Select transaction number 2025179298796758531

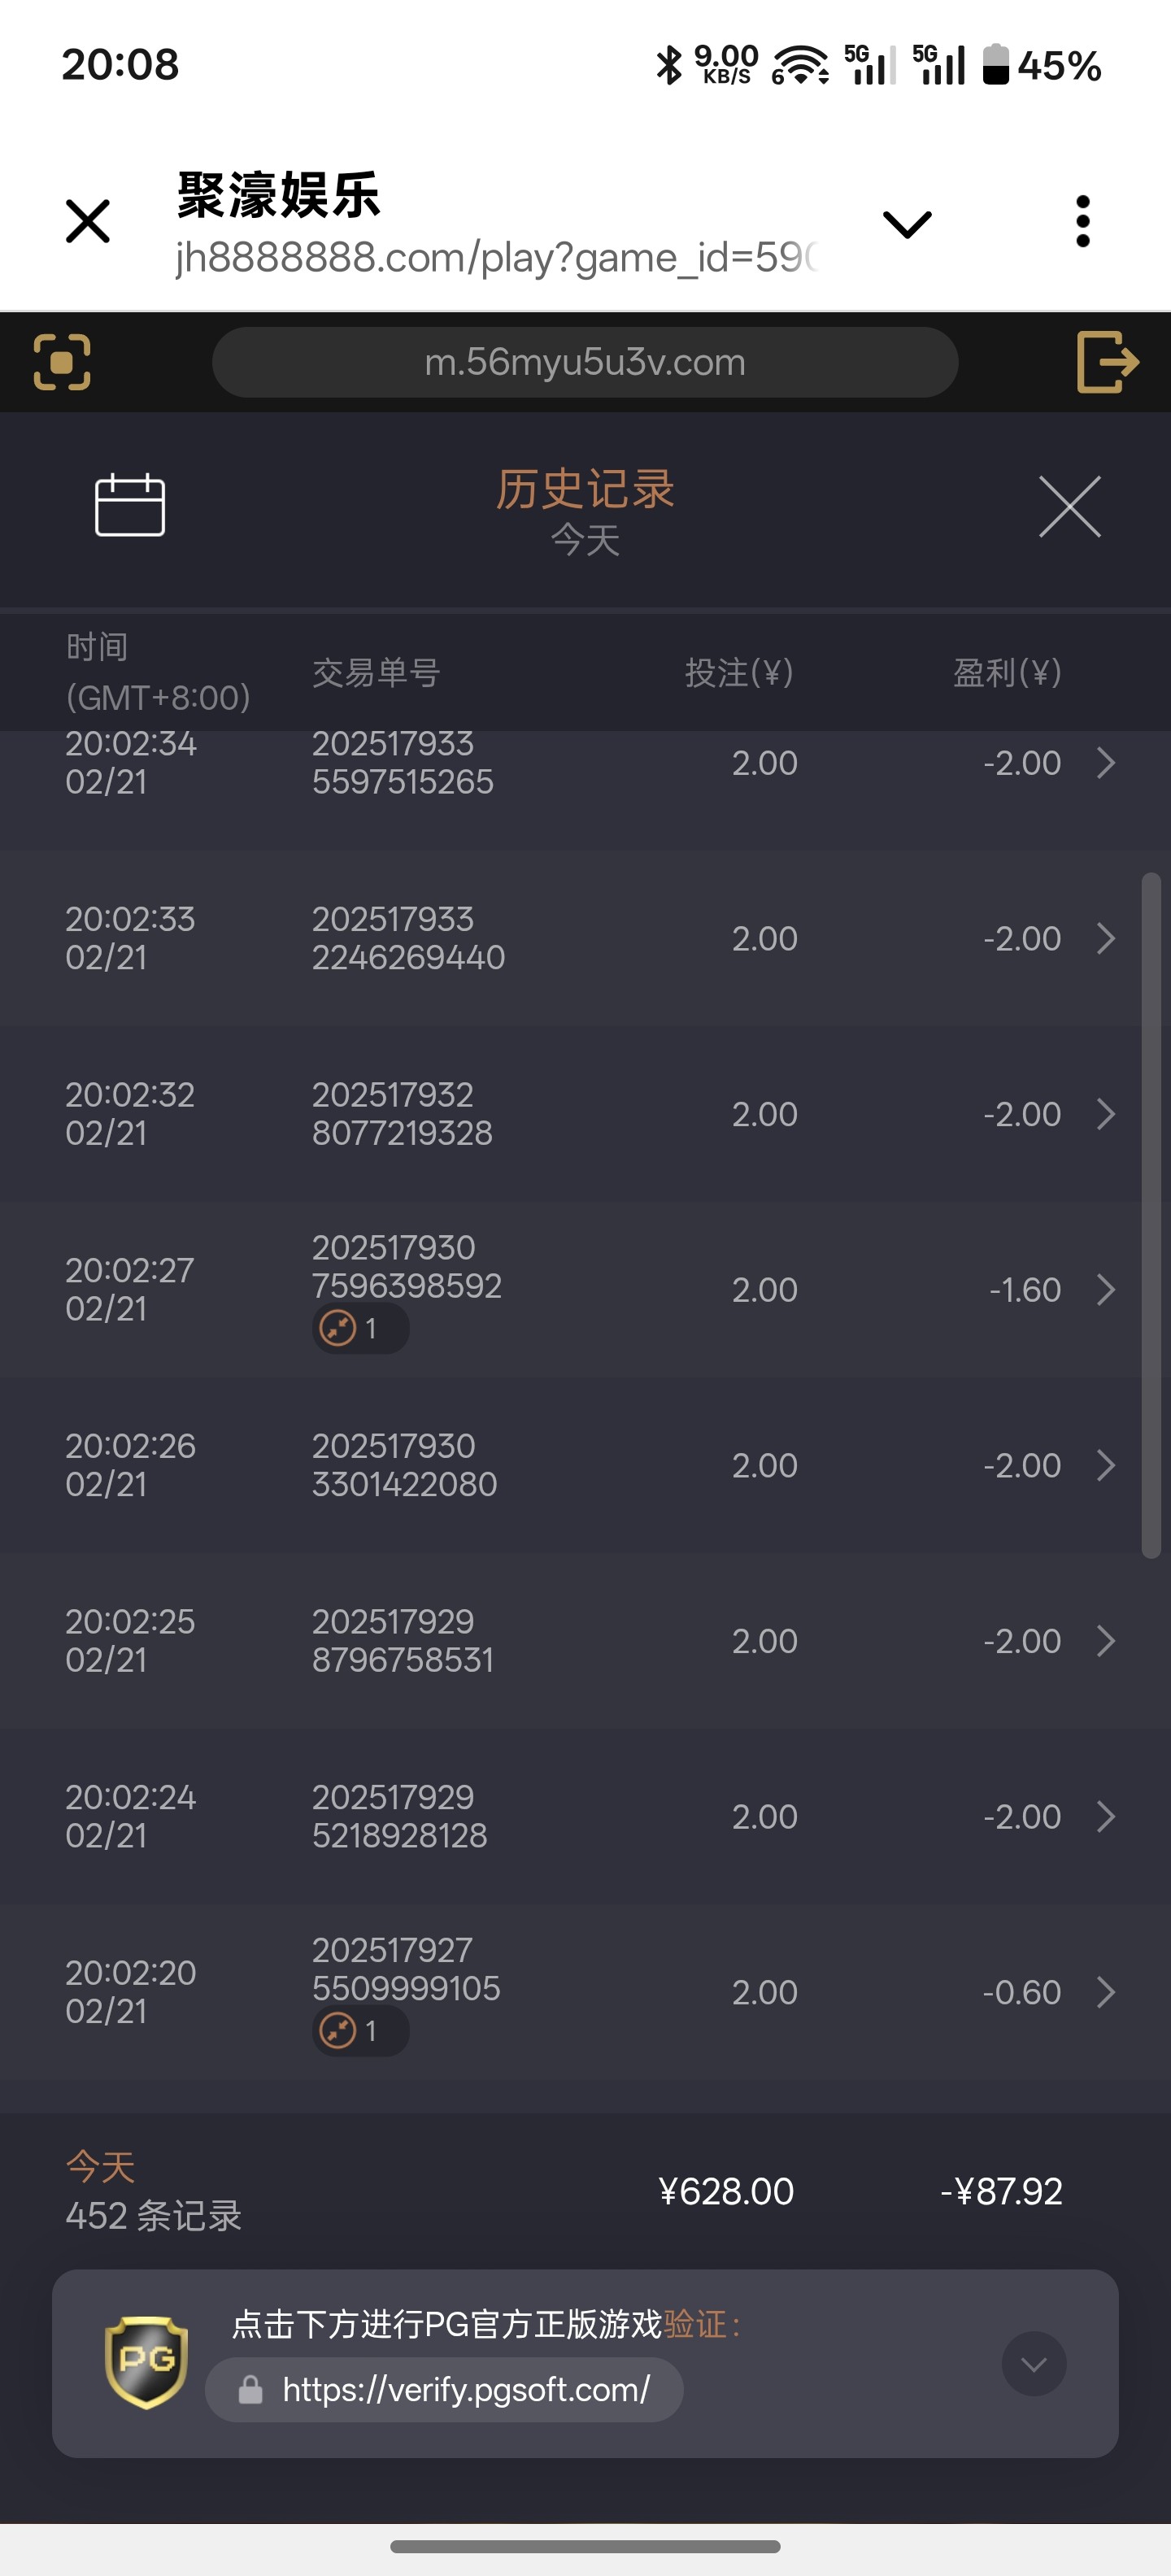click(x=402, y=1641)
